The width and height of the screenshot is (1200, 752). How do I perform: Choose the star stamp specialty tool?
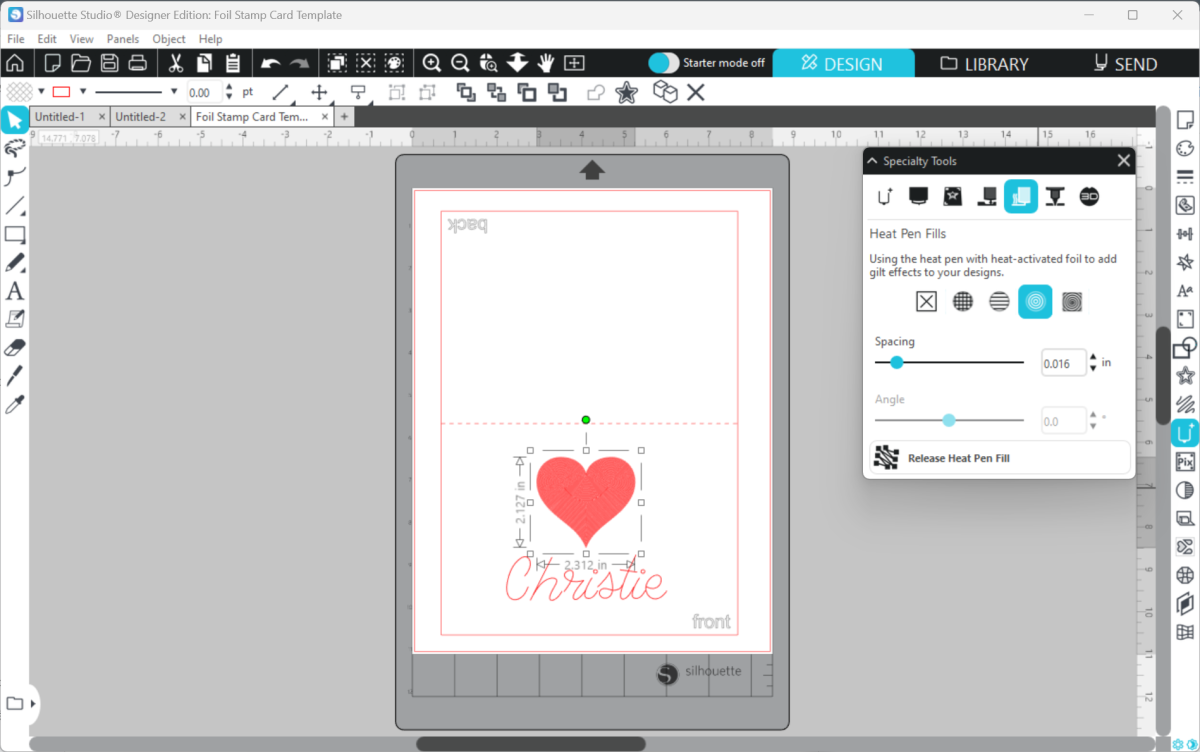(x=953, y=197)
